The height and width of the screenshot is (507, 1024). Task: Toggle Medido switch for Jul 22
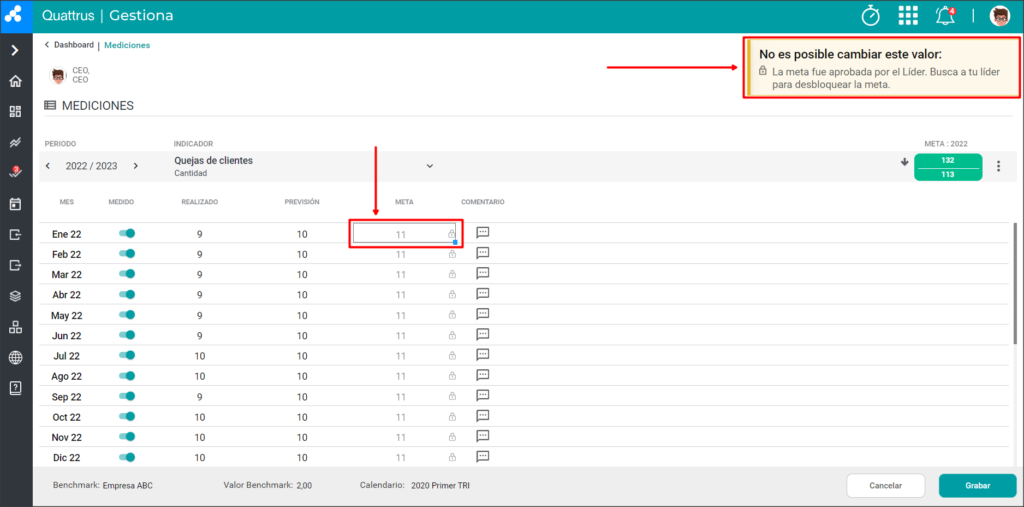127,355
